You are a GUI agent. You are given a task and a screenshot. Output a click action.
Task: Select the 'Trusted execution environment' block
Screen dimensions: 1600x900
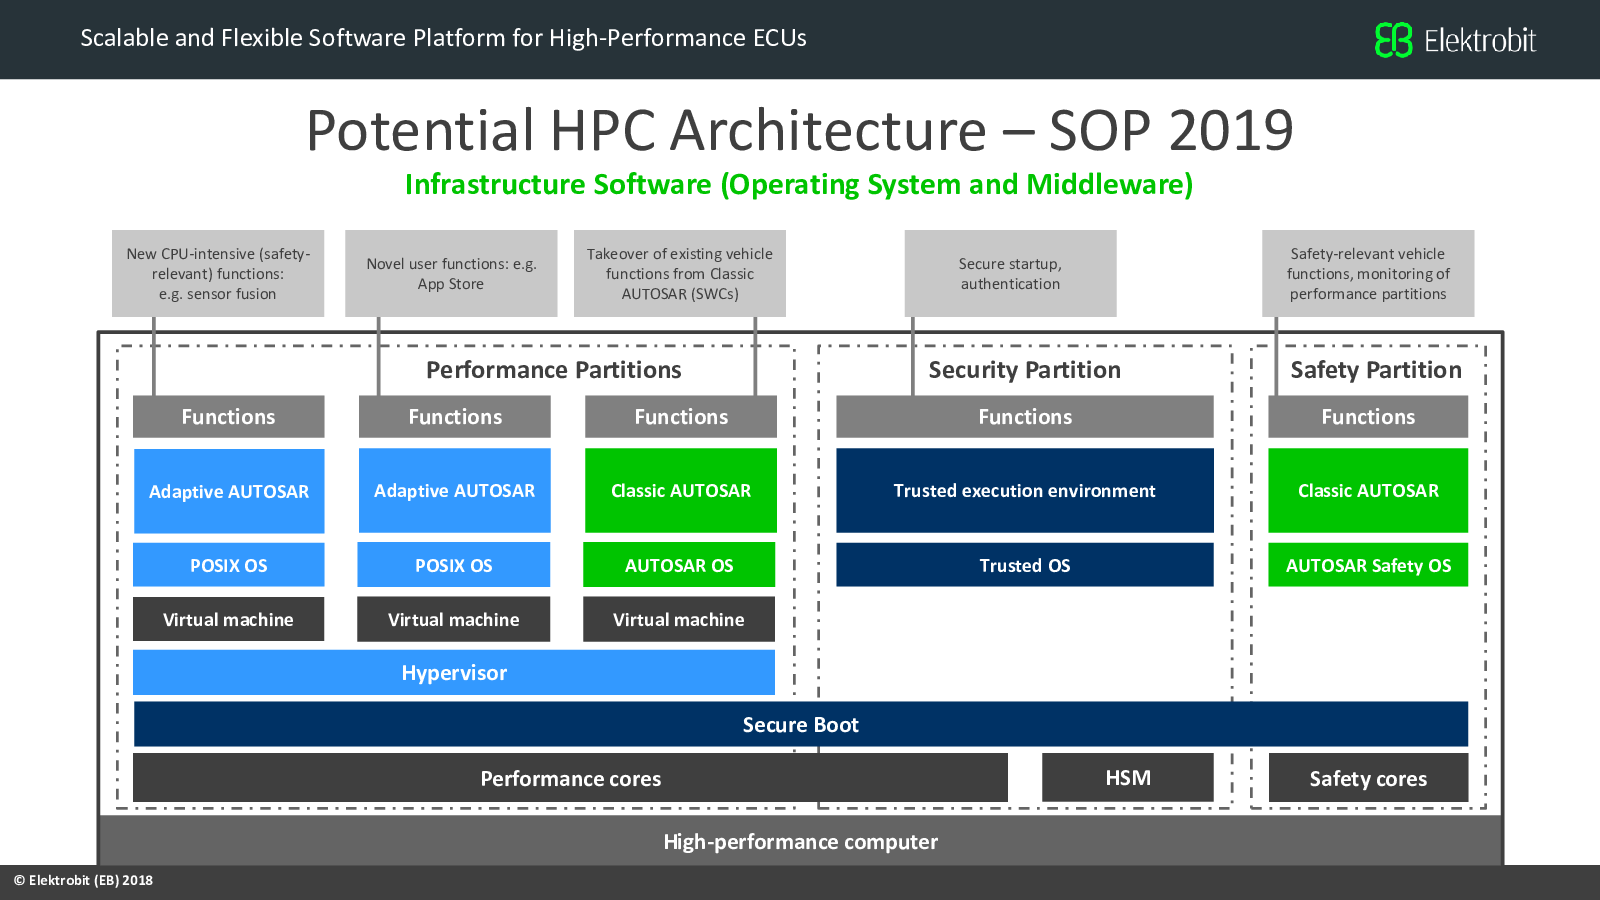coord(1025,491)
